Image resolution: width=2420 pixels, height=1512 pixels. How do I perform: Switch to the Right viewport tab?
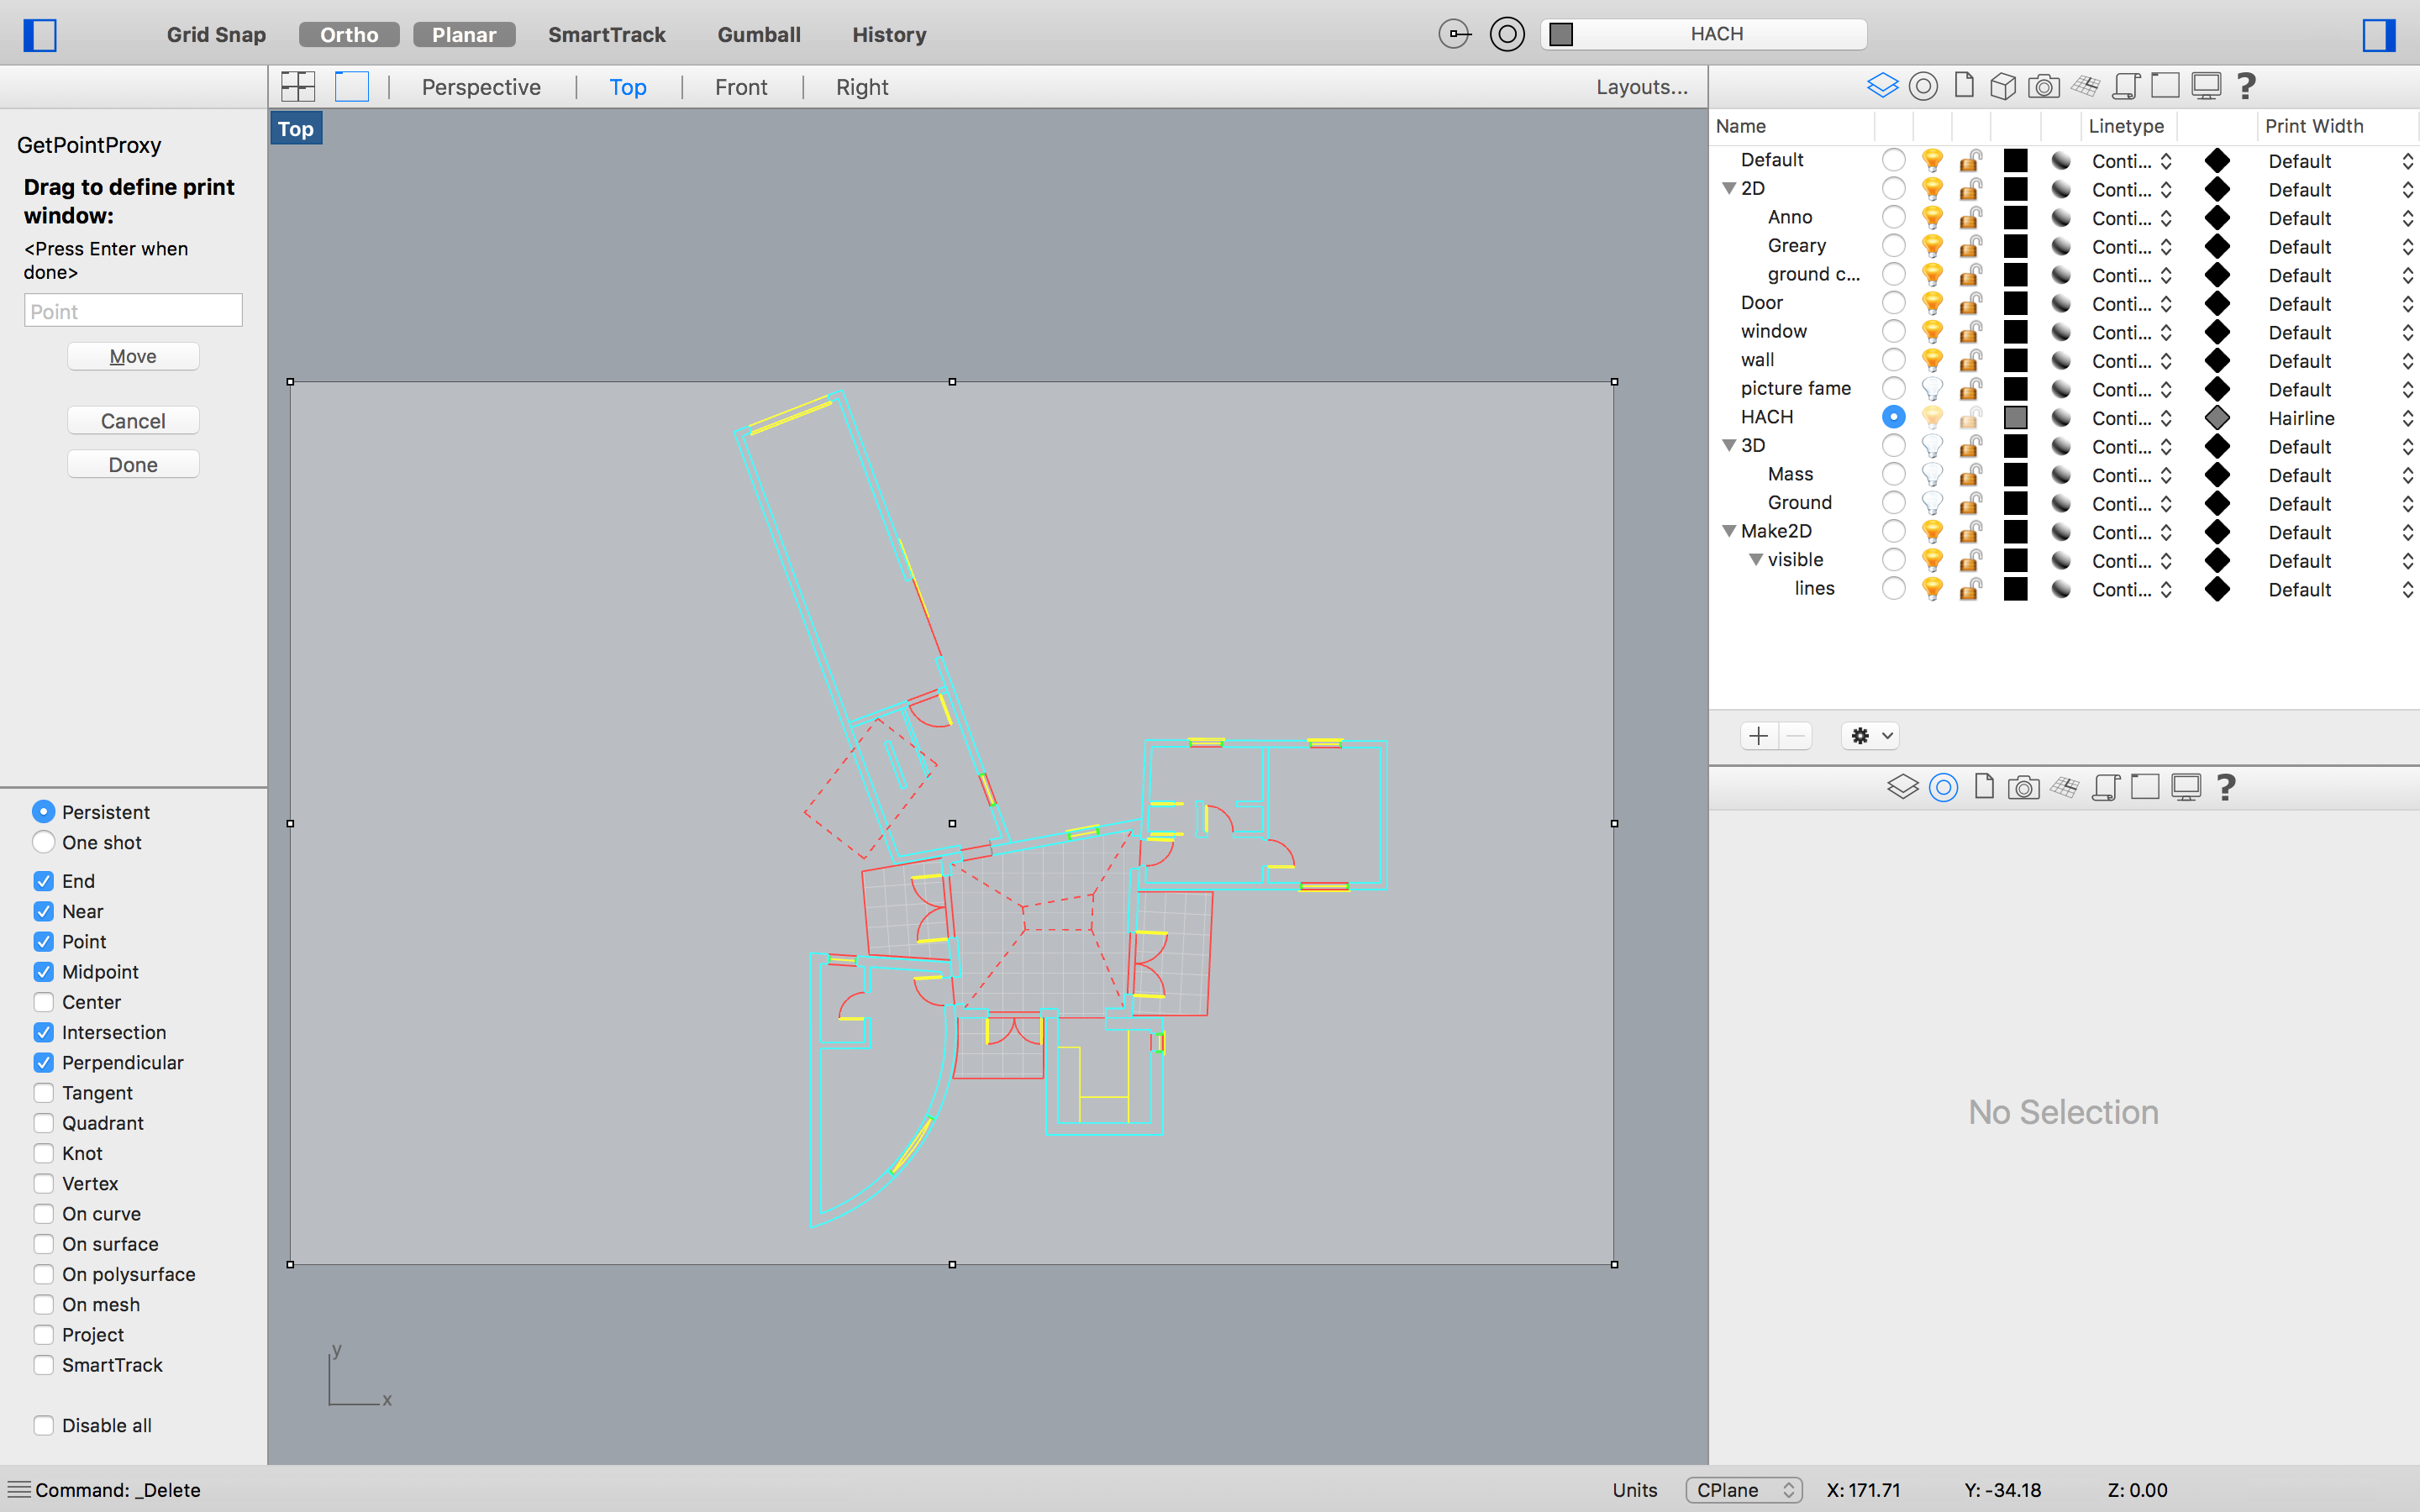pyautogui.click(x=862, y=87)
